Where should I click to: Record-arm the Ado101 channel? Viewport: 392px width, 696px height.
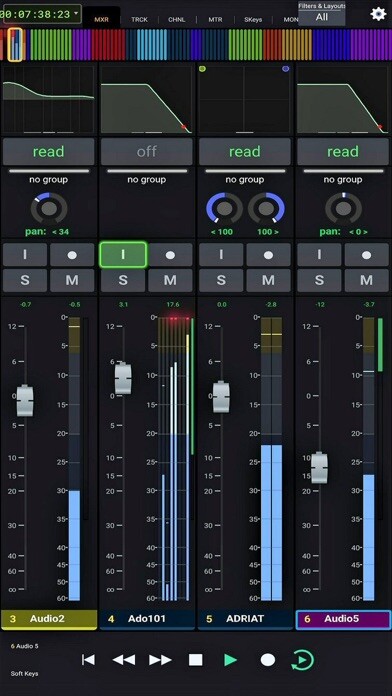(170, 255)
